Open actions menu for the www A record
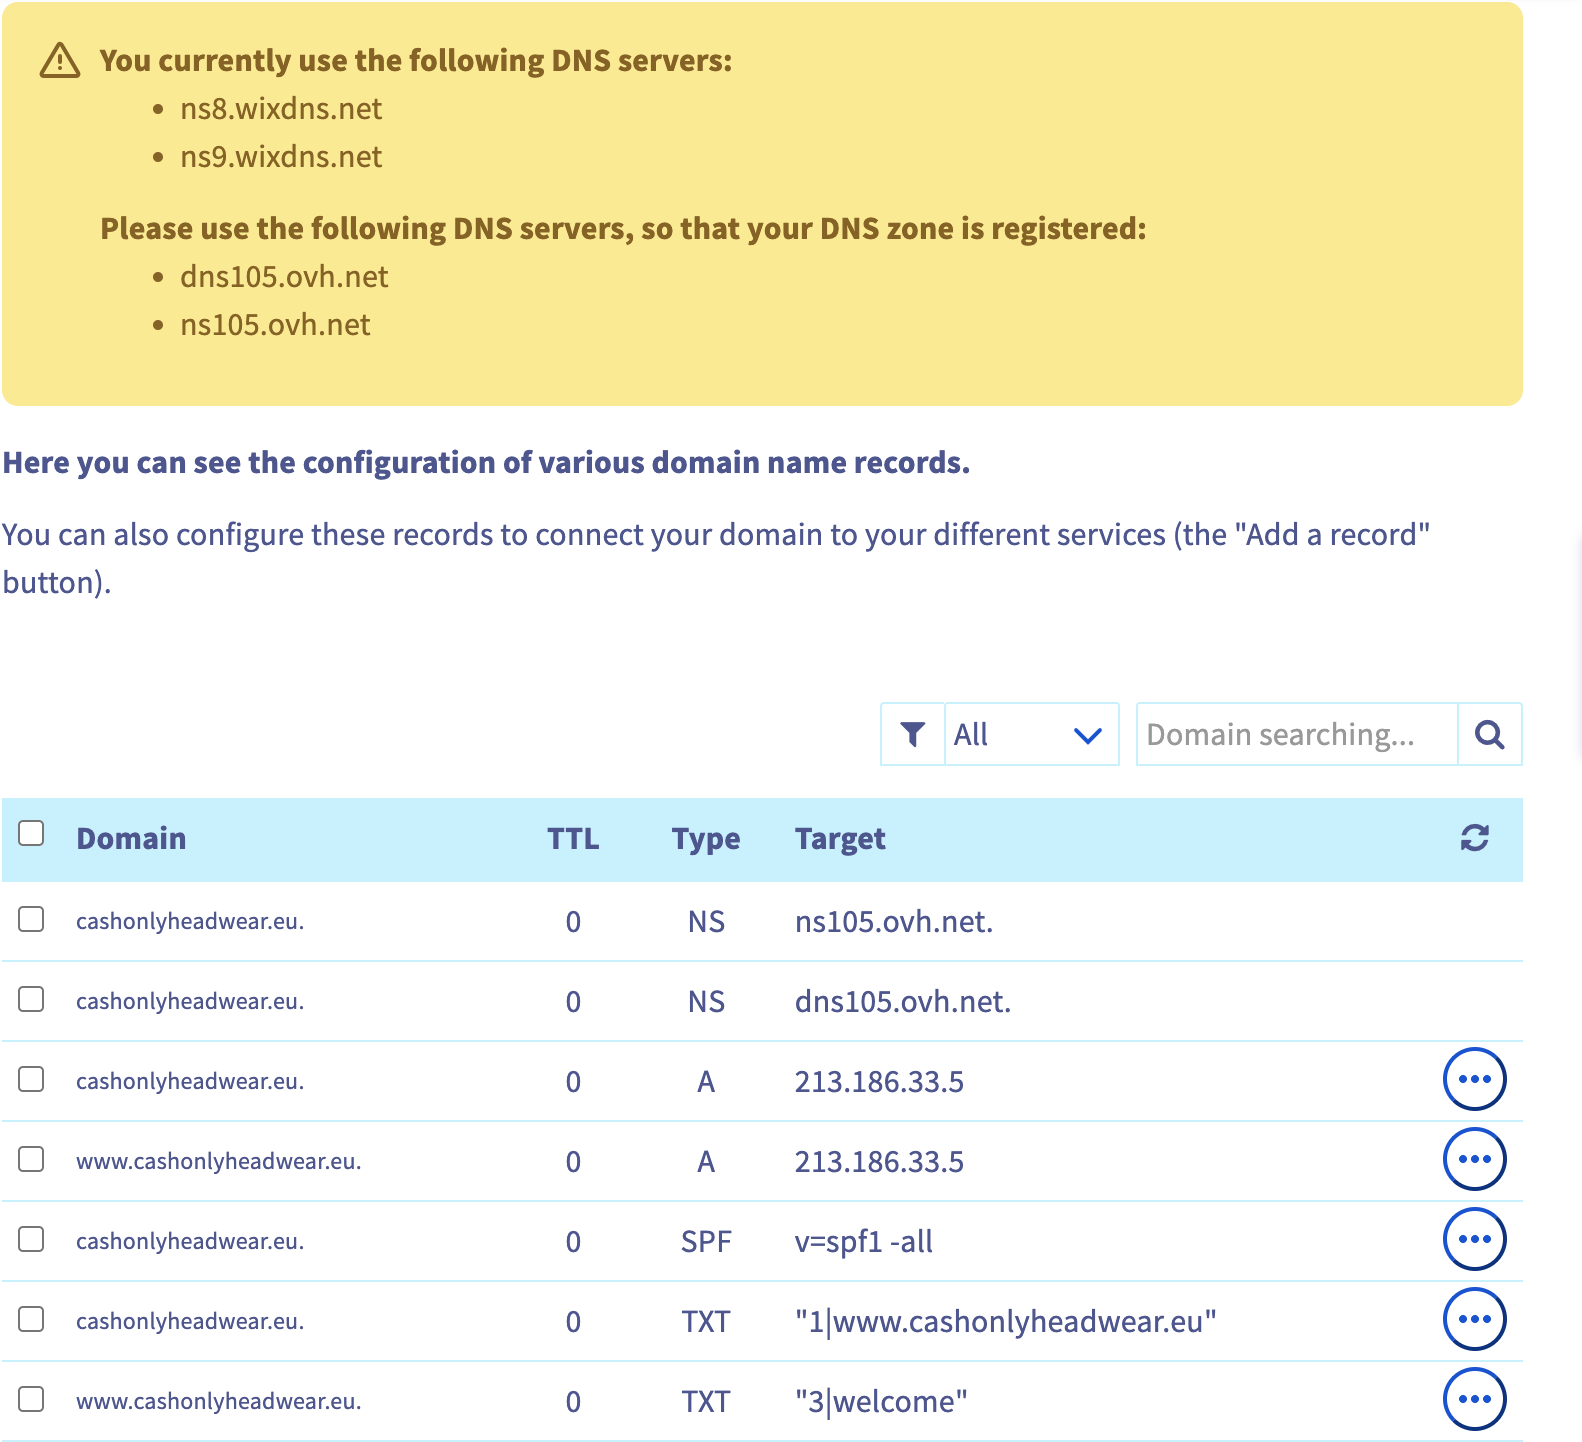This screenshot has height=1442, width=1582. coord(1474,1160)
